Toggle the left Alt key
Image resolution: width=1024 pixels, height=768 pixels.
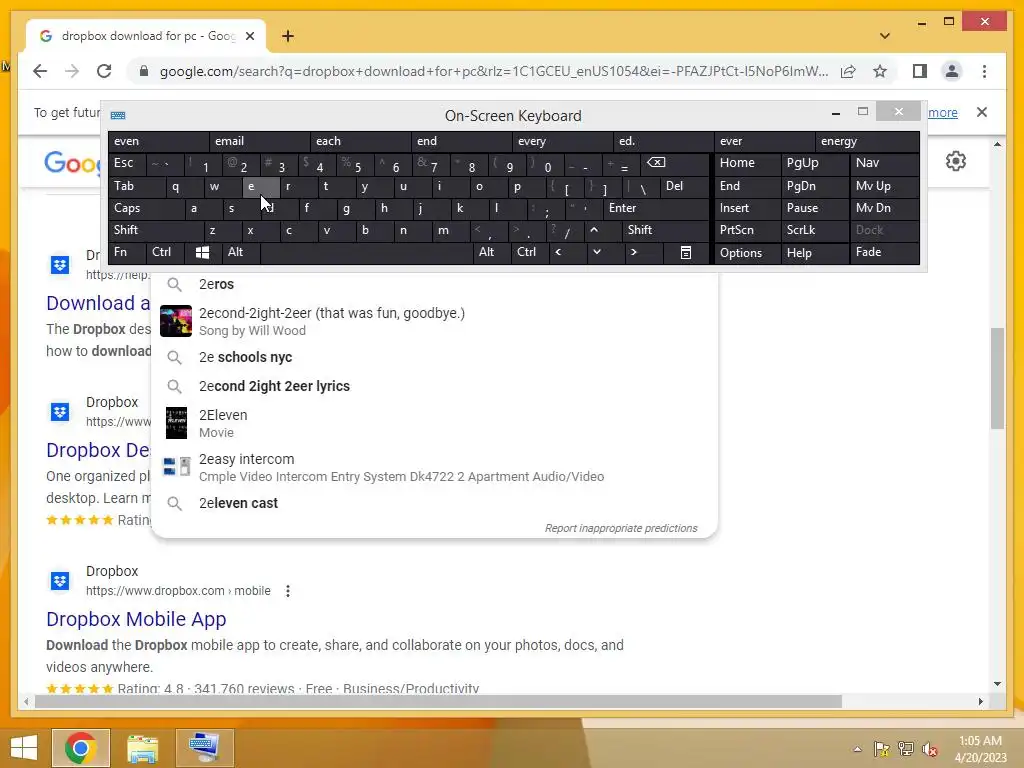click(241, 252)
